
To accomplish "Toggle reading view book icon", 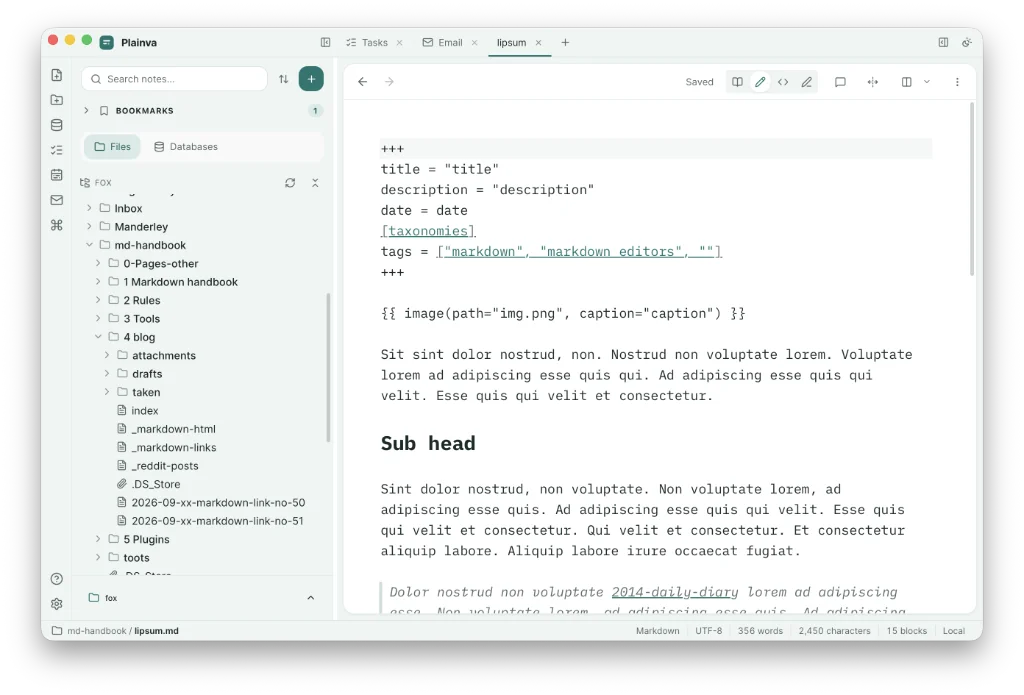I will pos(737,82).
